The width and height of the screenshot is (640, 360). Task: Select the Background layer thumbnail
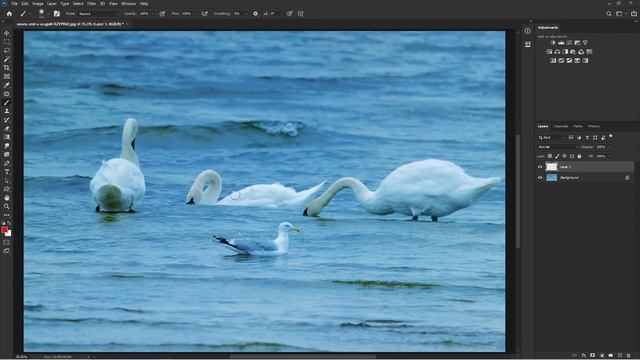coord(551,178)
